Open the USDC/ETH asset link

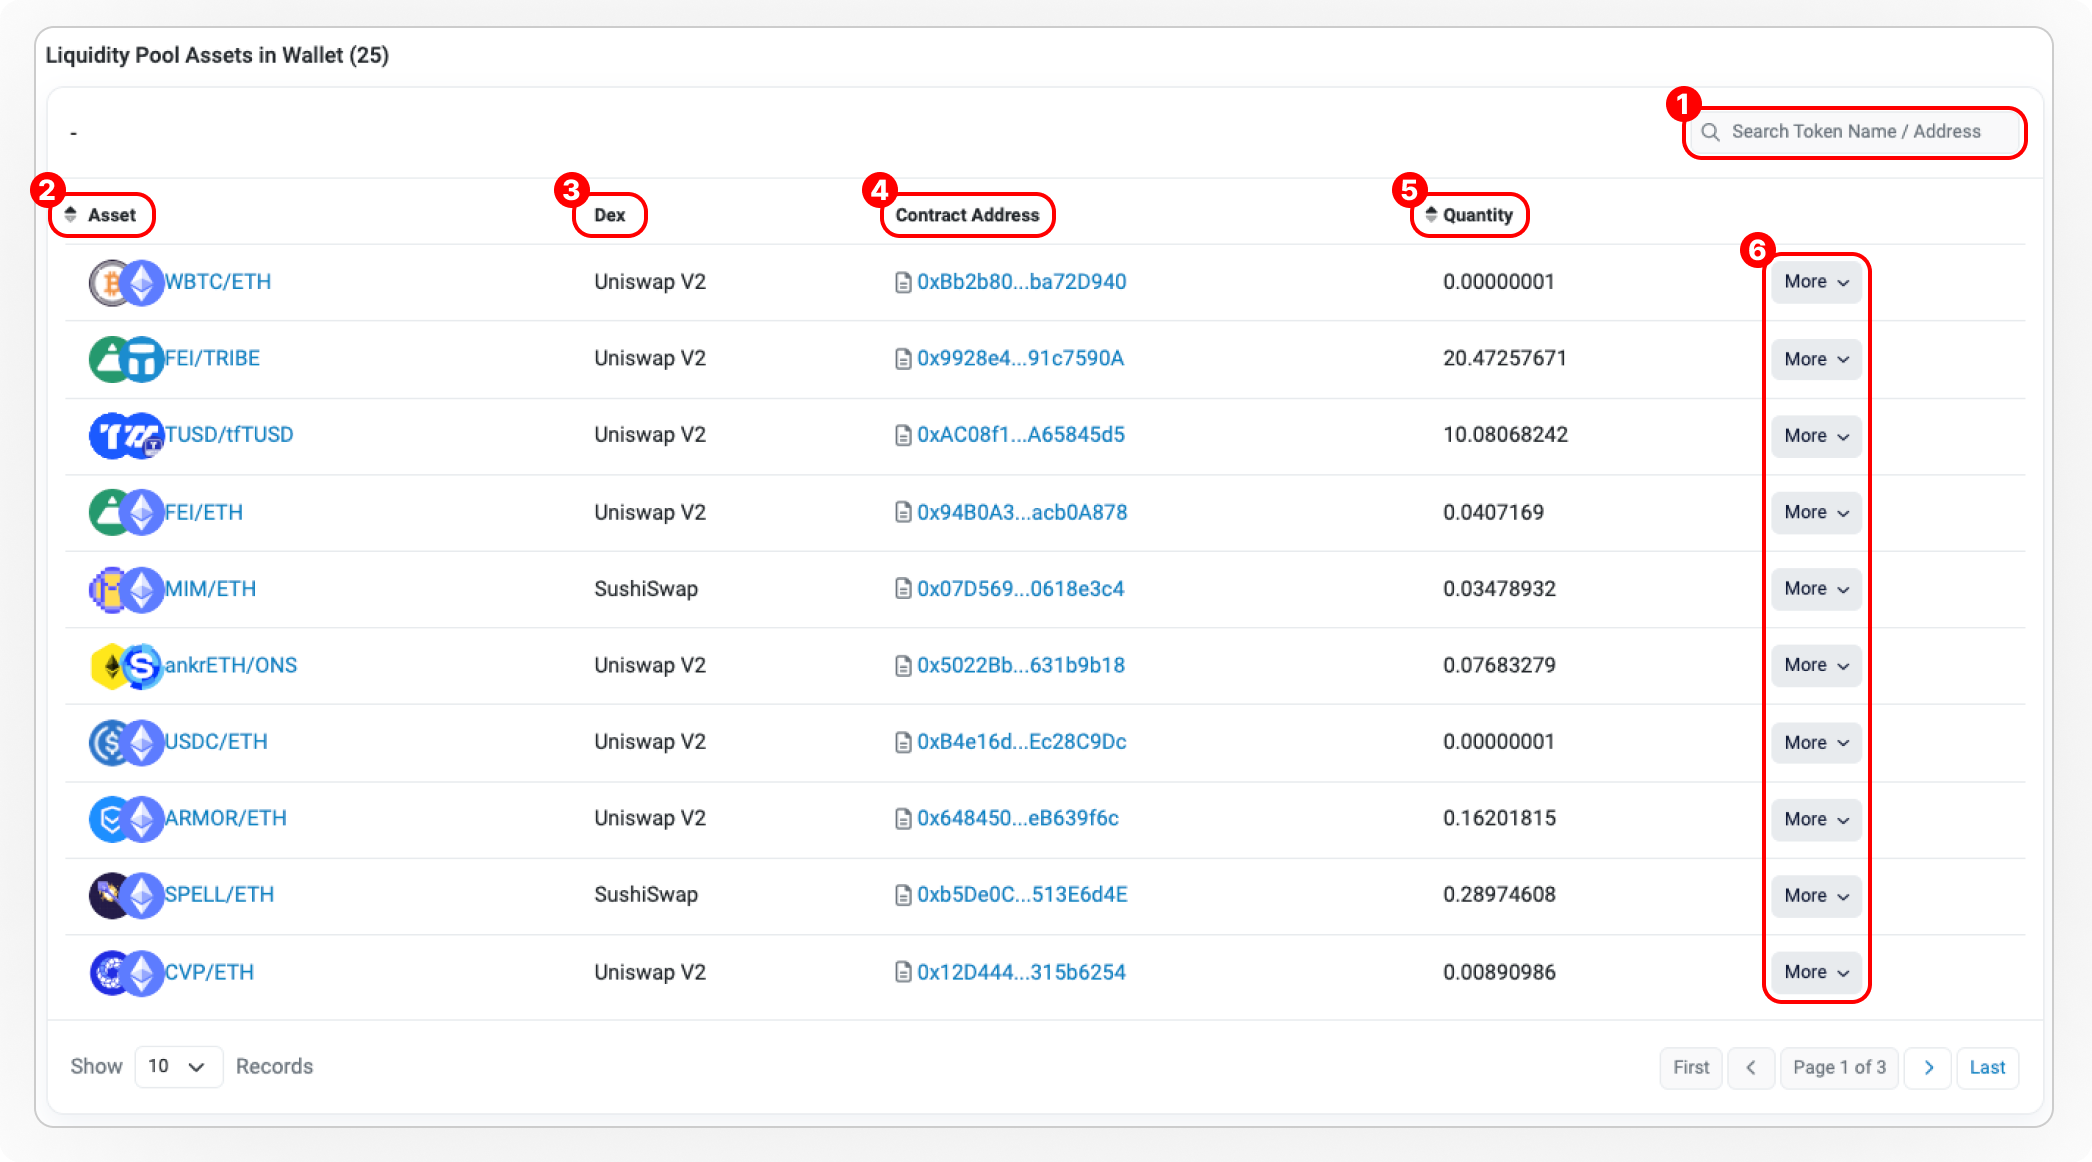pos(216,742)
